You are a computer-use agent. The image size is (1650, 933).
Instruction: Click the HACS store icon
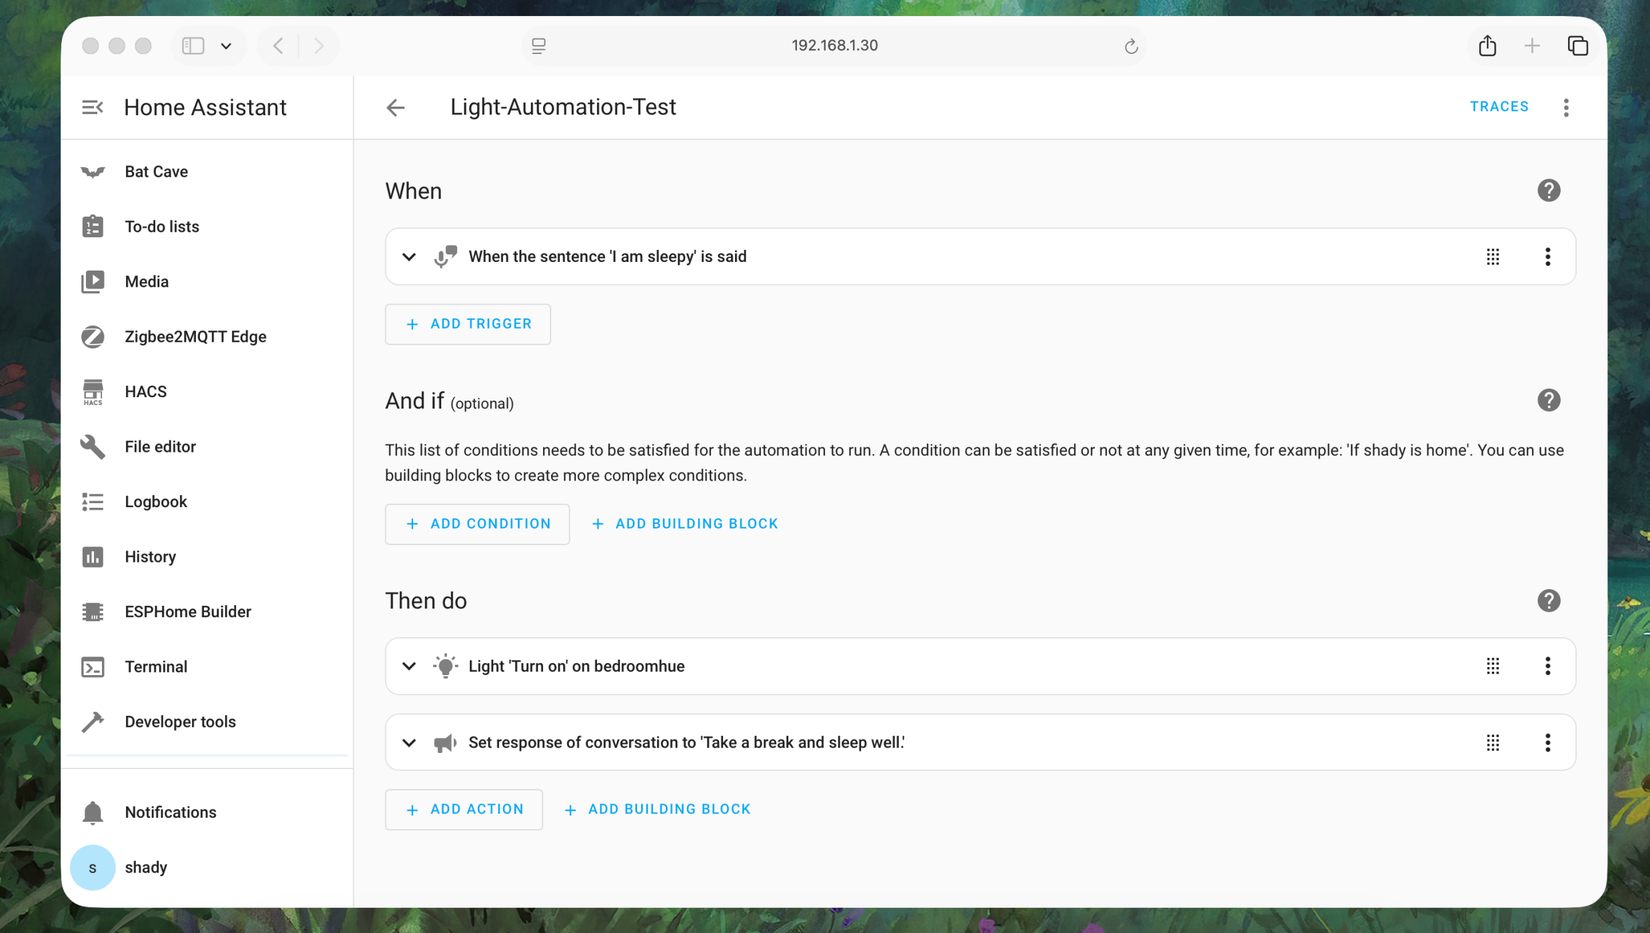pos(93,392)
